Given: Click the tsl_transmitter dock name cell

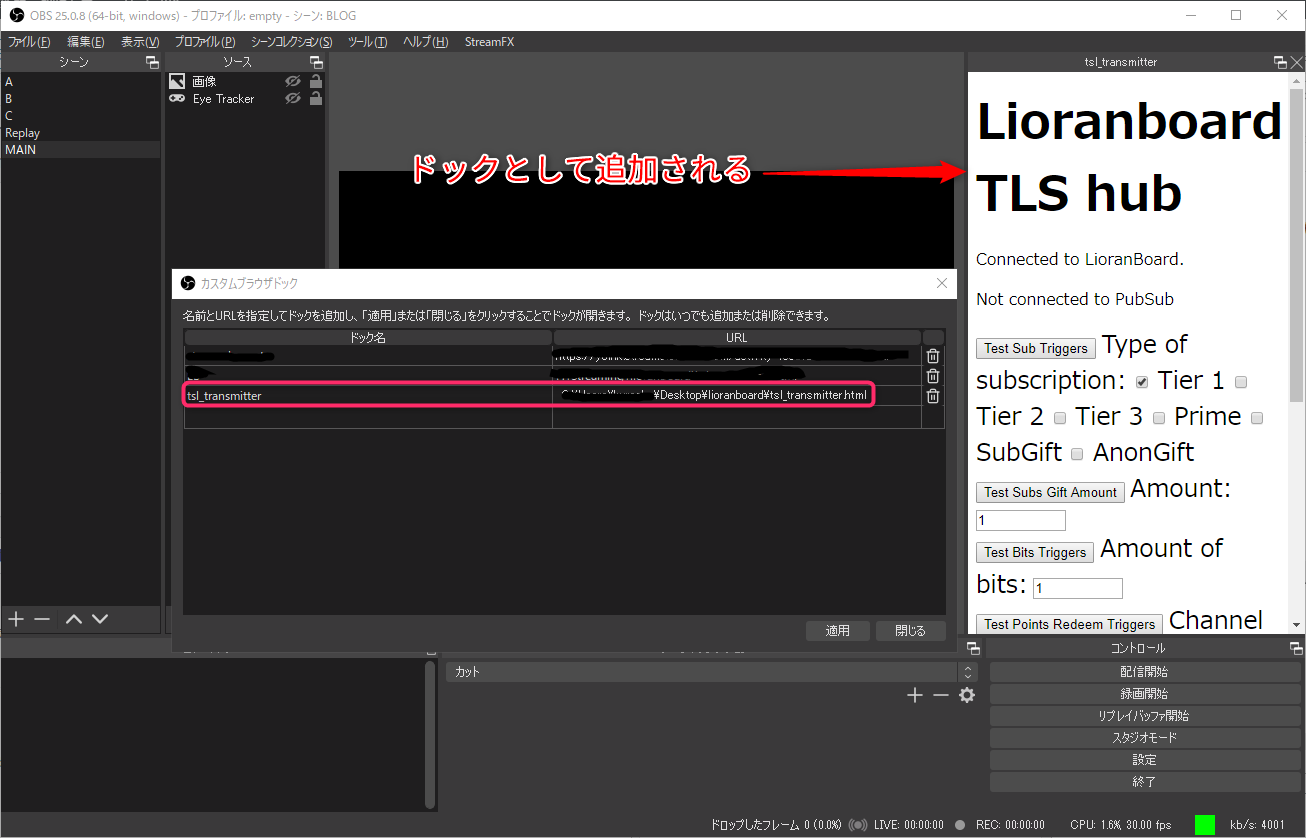Looking at the screenshot, I should point(368,396).
